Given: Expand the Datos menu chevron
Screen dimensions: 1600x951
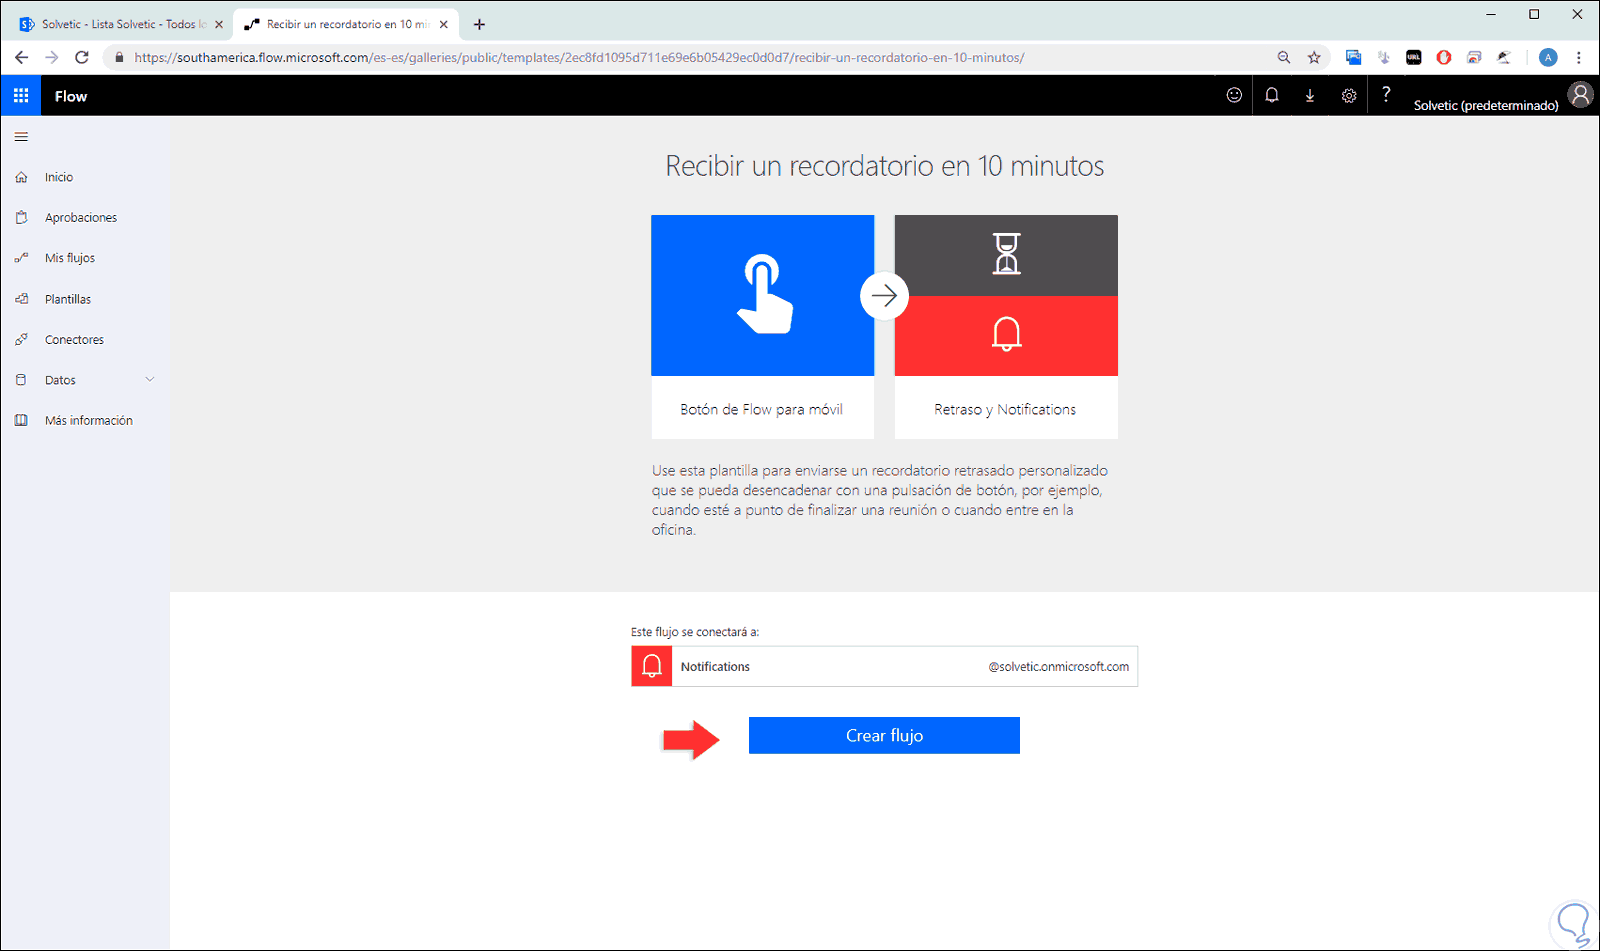Looking at the screenshot, I should click(x=150, y=380).
